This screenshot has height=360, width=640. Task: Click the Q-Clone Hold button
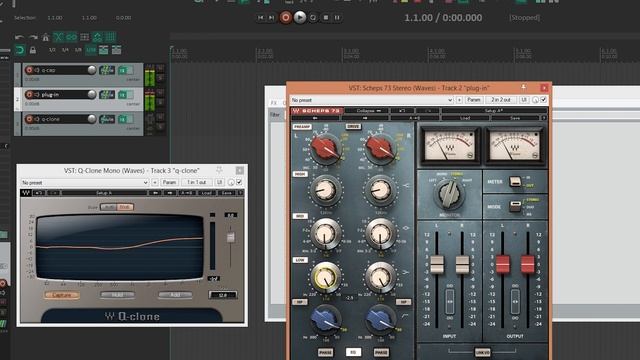(118, 295)
